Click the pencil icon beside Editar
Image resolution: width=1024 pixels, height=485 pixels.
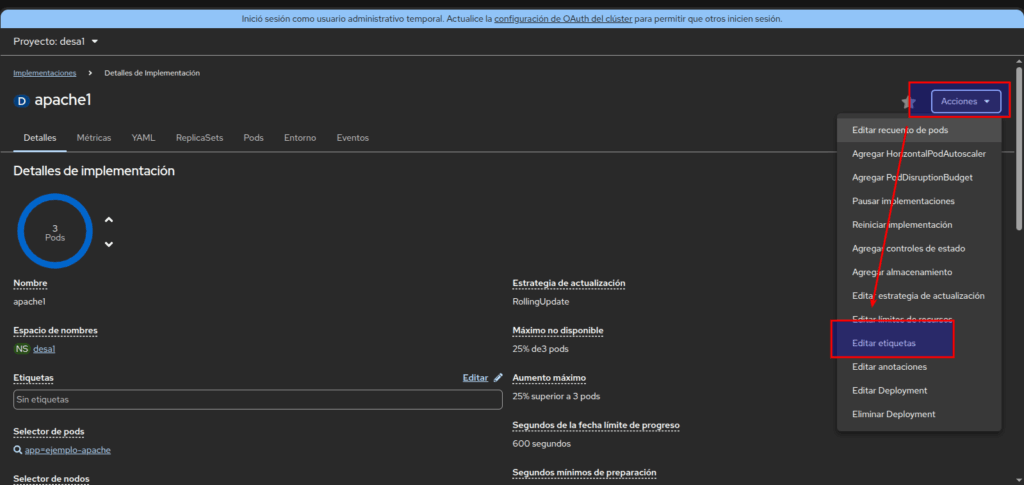point(498,378)
